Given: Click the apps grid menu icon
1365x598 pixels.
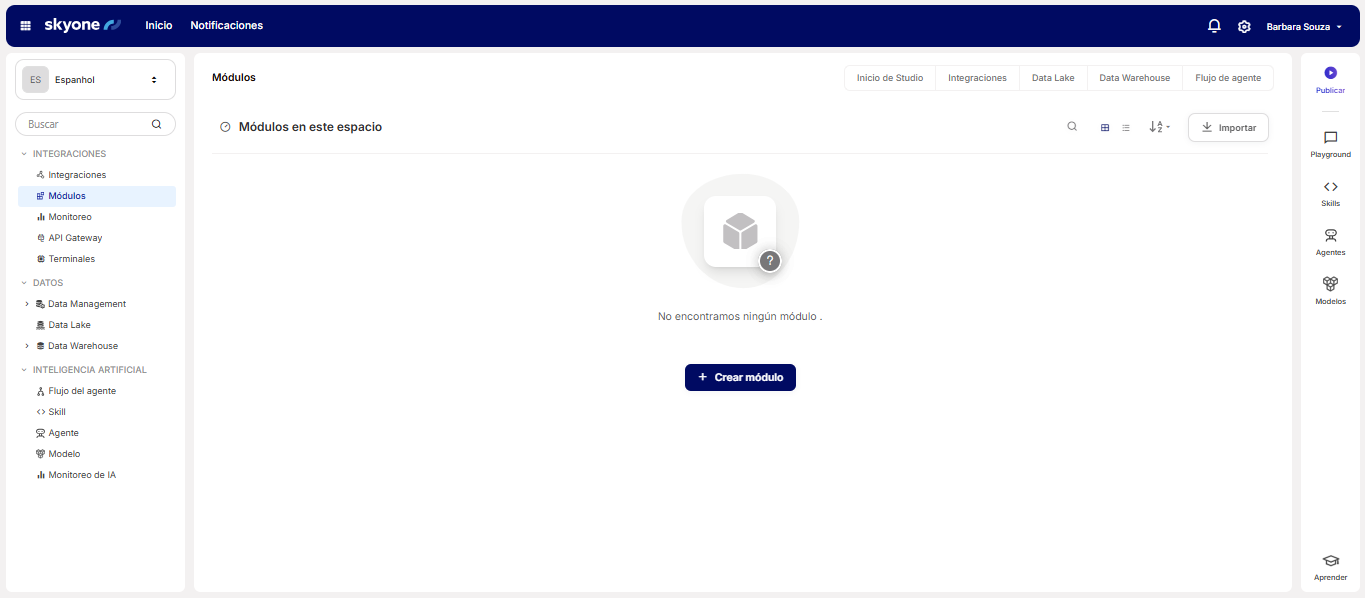Looking at the screenshot, I should click(26, 26).
